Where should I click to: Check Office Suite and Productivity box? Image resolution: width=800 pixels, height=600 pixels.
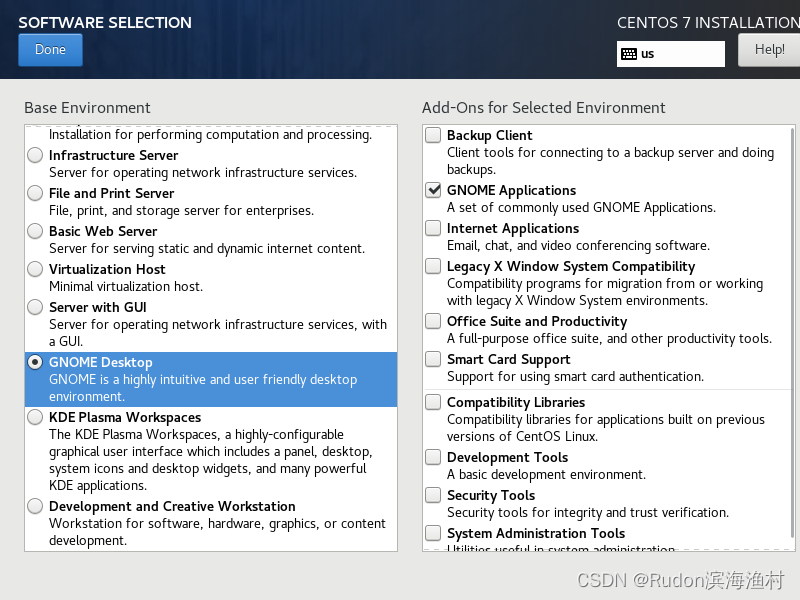pos(433,321)
